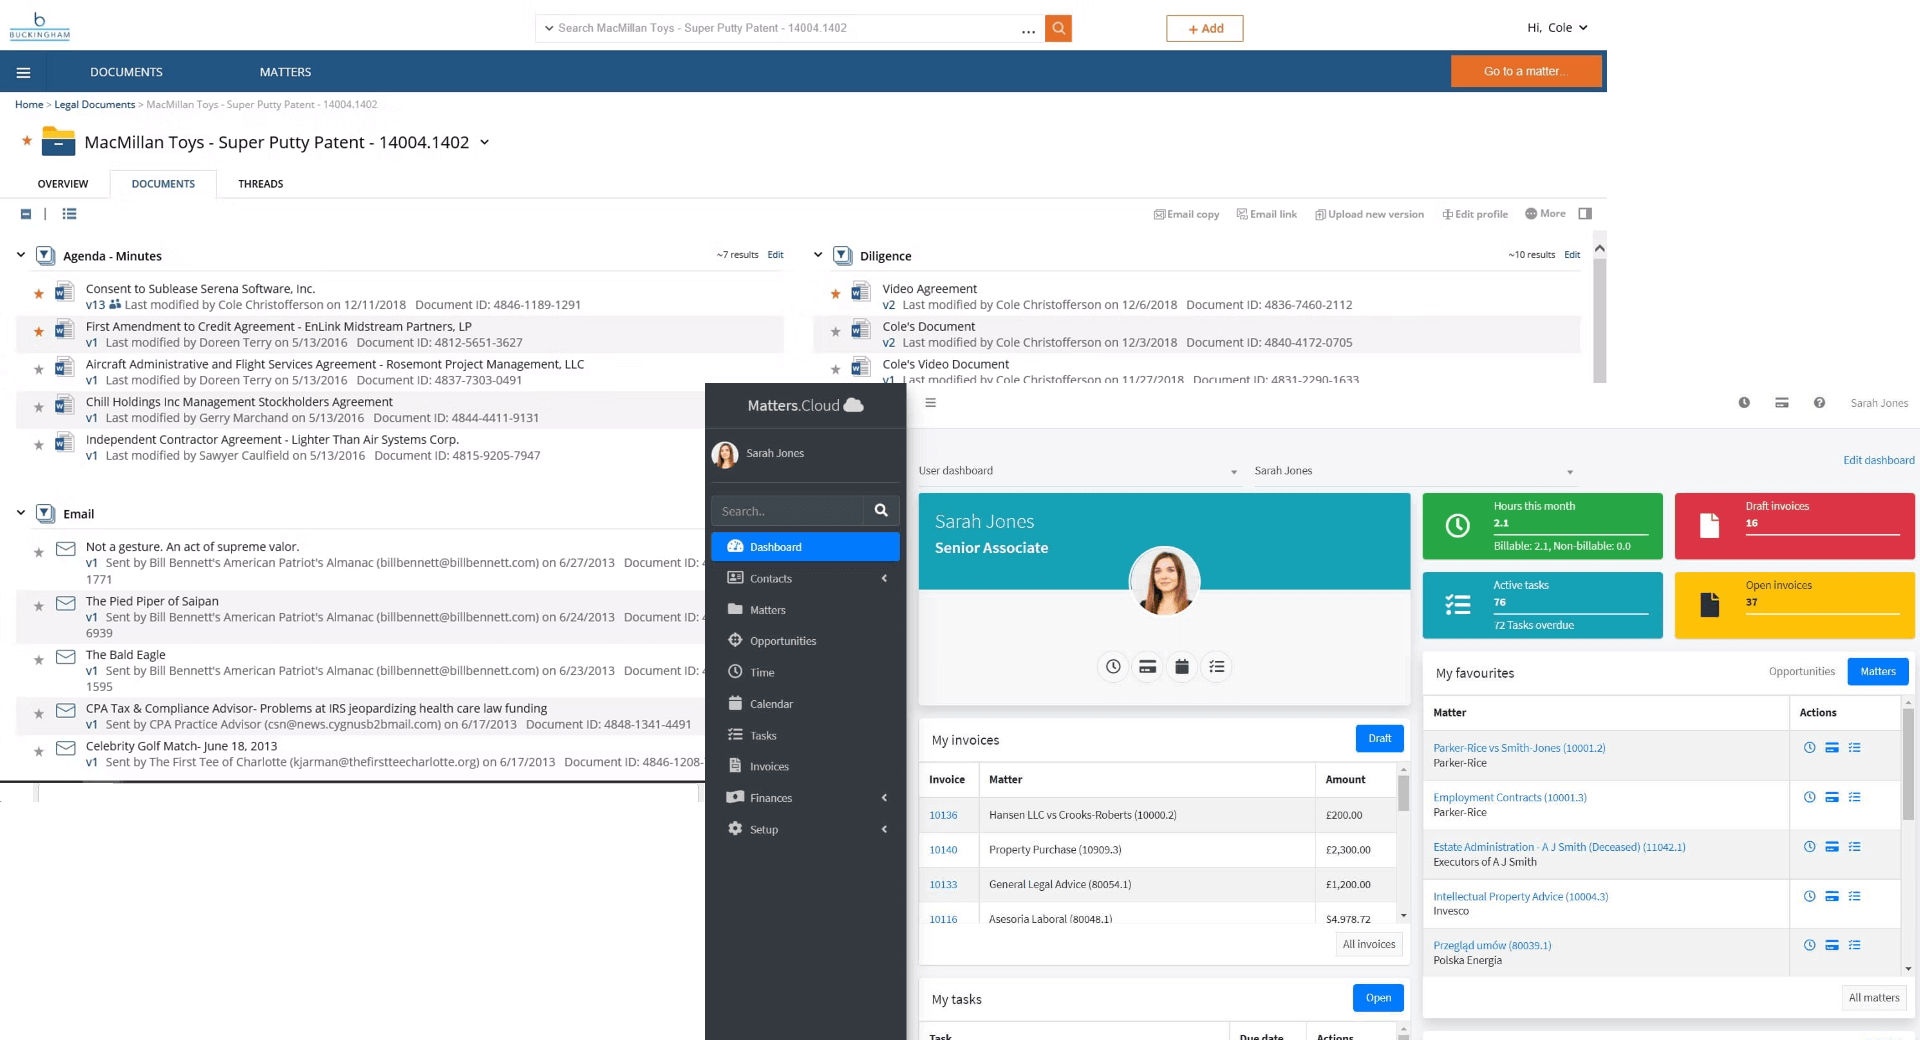The width and height of the screenshot is (1920, 1040).
Task: Click the Draft button in My invoices
Action: pyautogui.click(x=1380, y=739)
